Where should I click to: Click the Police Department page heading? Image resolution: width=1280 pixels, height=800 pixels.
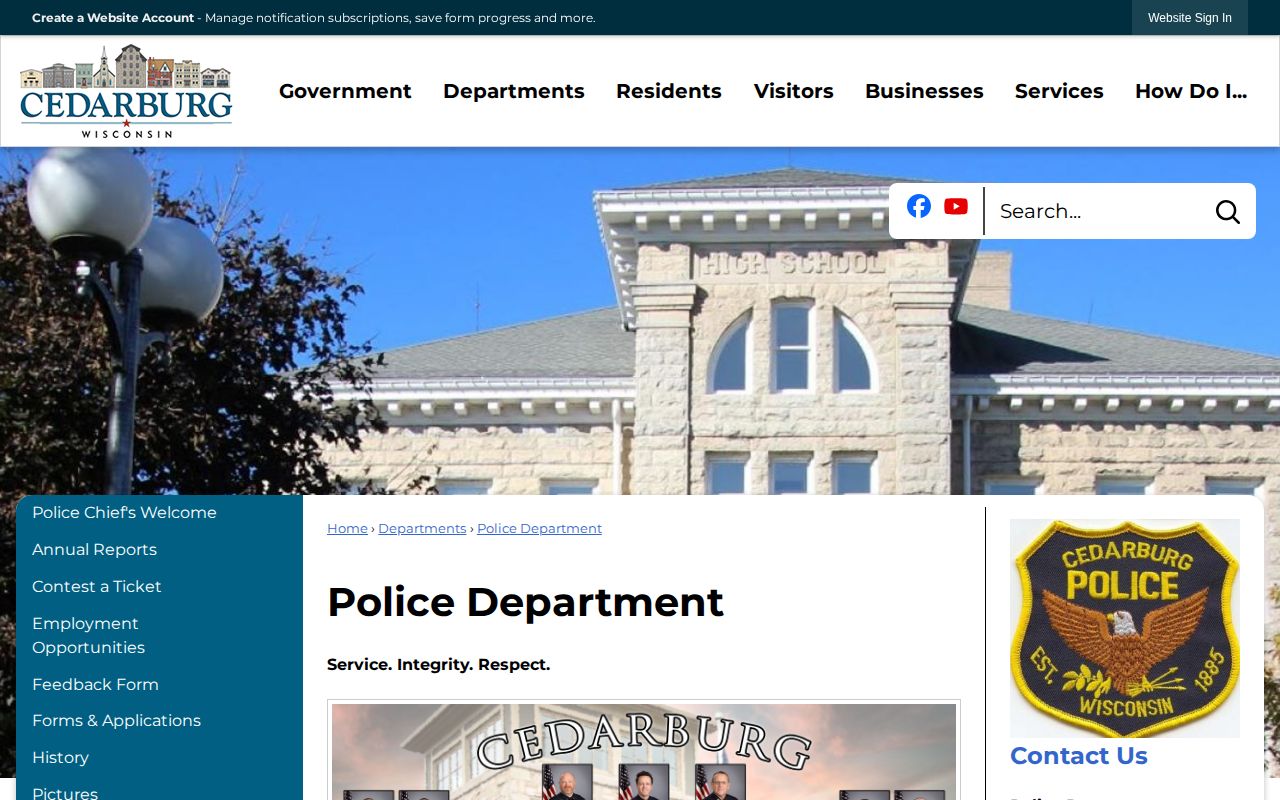coord(525,602)
